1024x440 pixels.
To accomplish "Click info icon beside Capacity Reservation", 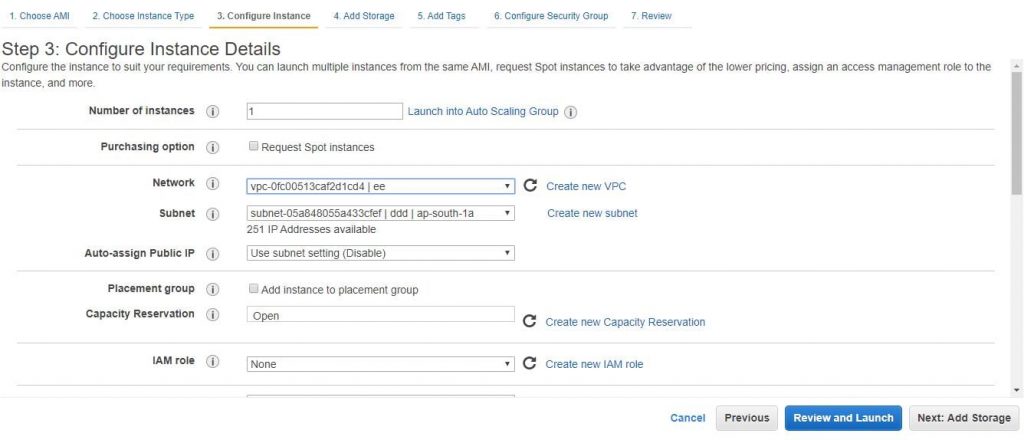I will tap(212, 315).
